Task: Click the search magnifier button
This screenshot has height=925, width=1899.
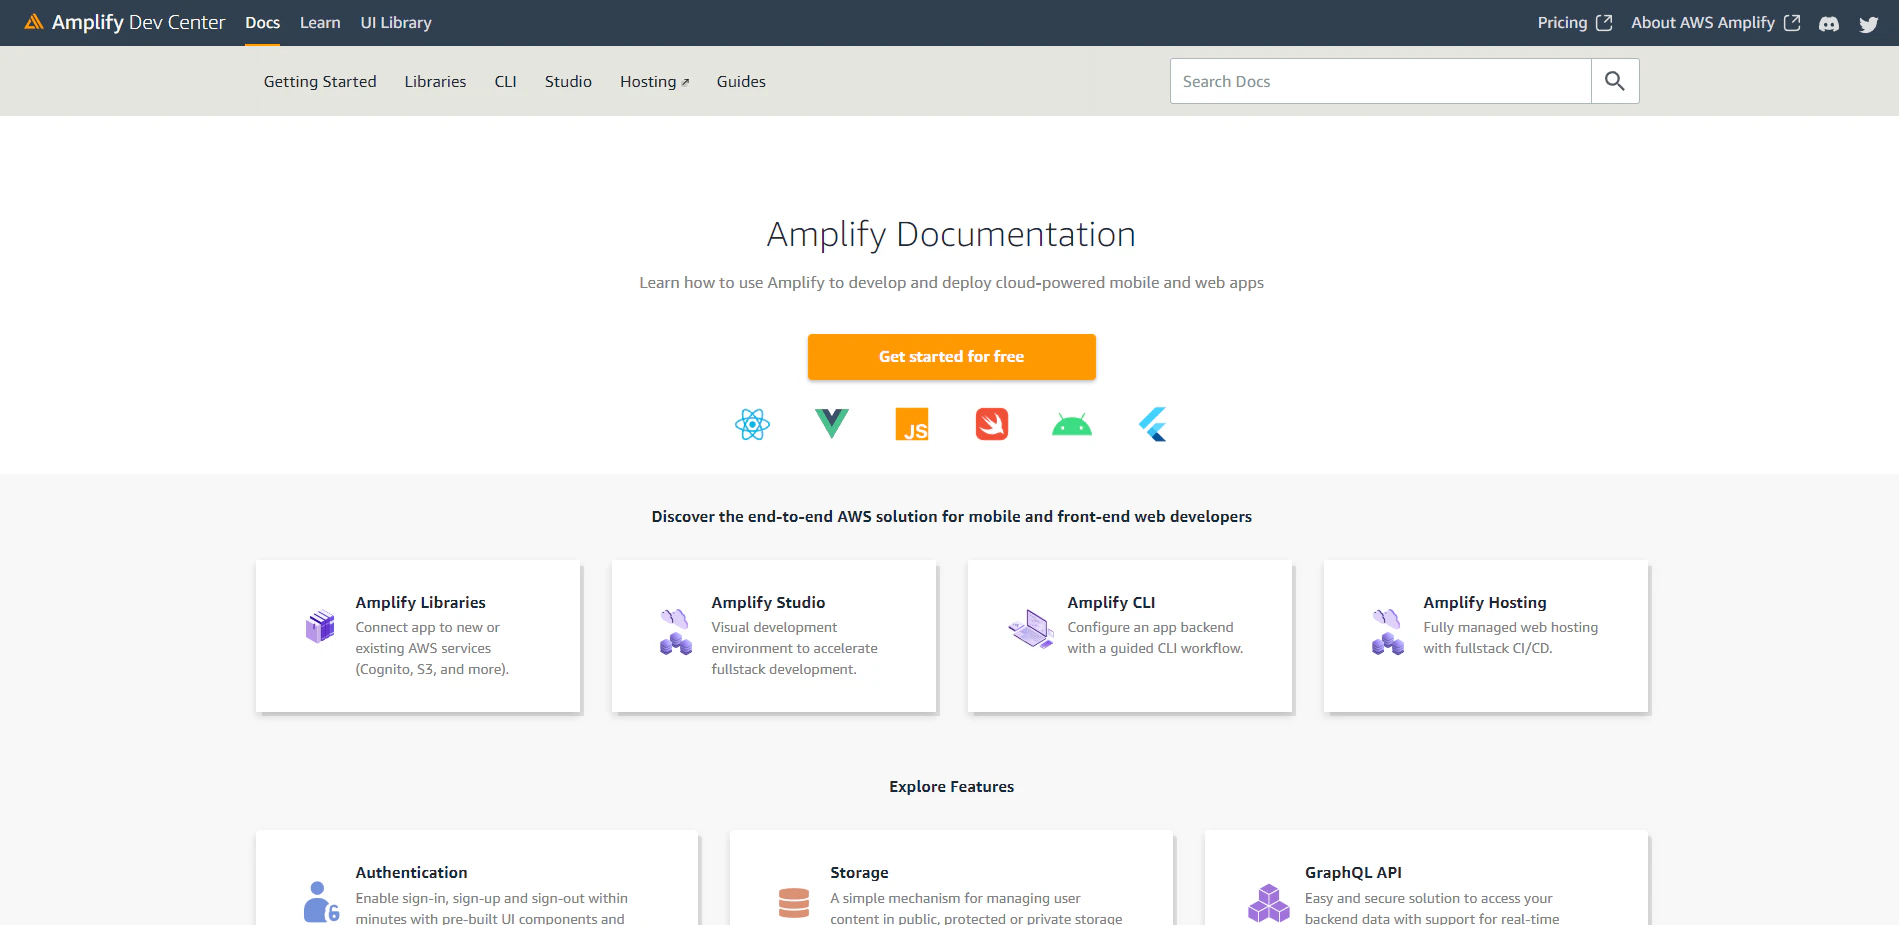Action: coord(1615,81)
